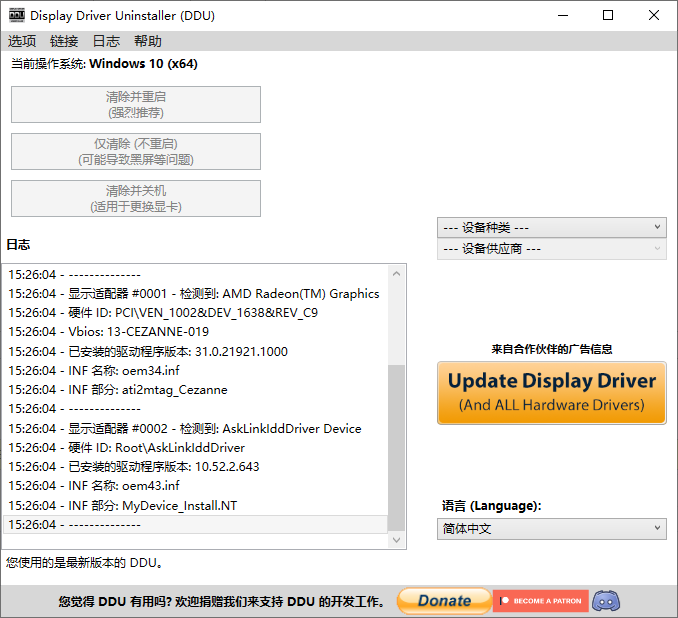This screenshot has width=678, height=618.
Task: Click the DDU app icon in title bar
Action: (x=16, y=15)
